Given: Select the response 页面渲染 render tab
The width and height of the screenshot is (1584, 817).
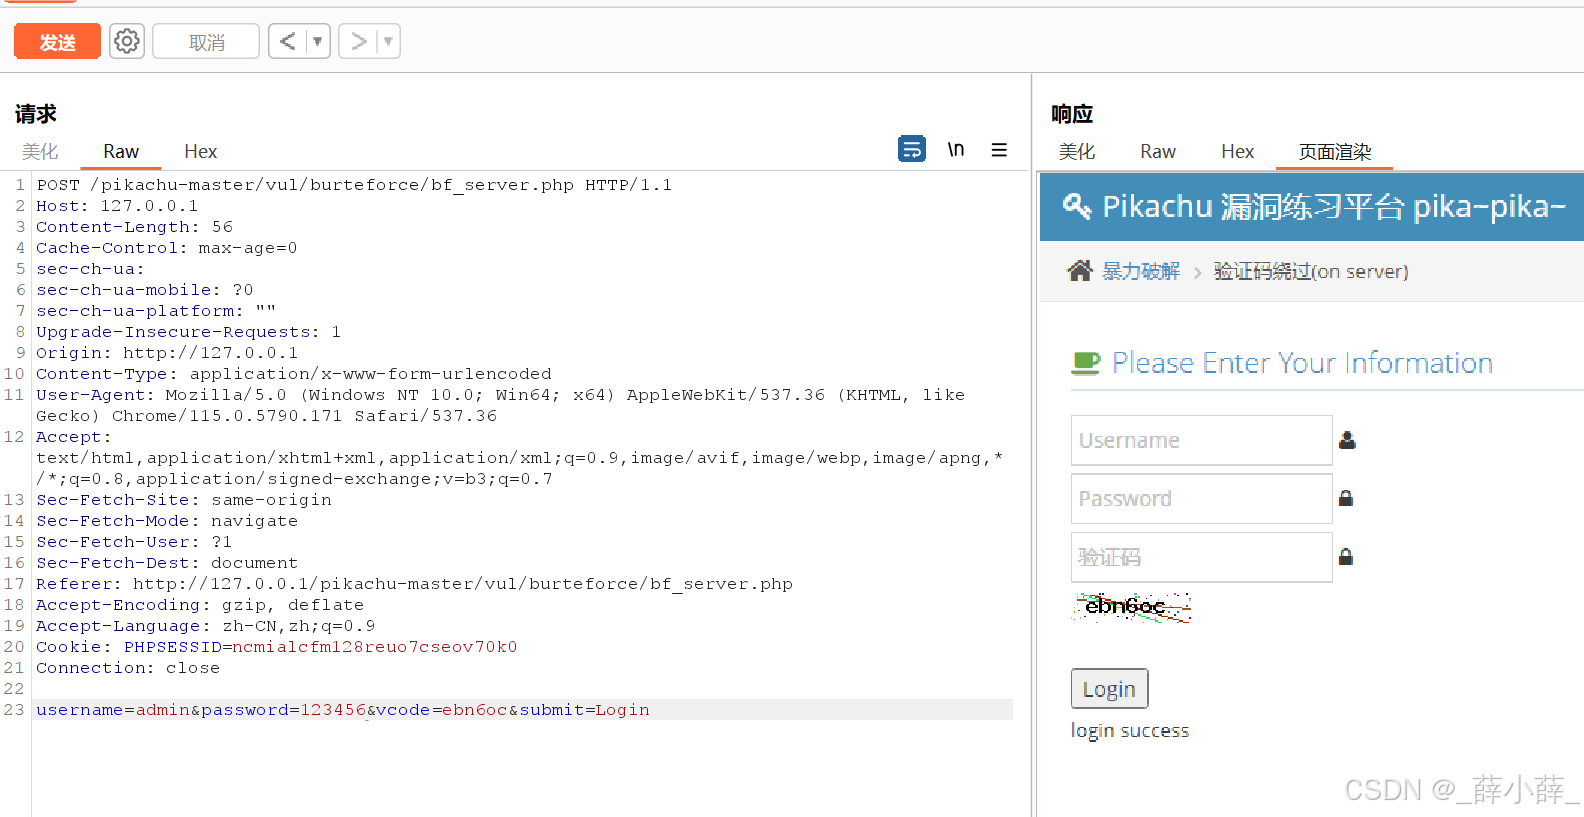Looking at the screenshot, I should pos(1335,152).
